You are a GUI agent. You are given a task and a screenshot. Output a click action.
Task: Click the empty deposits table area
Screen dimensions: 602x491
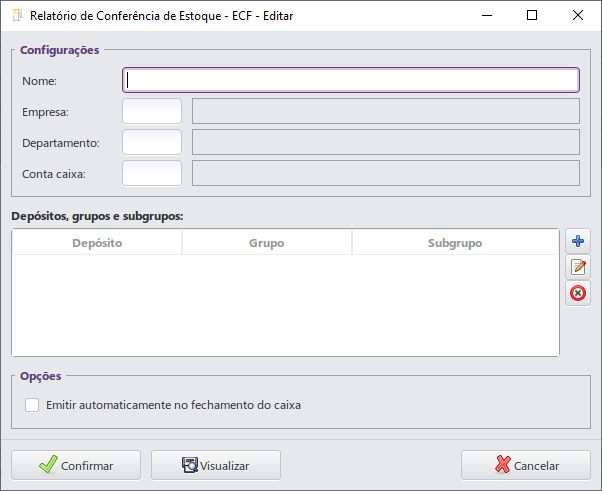(x=285, y=305)
